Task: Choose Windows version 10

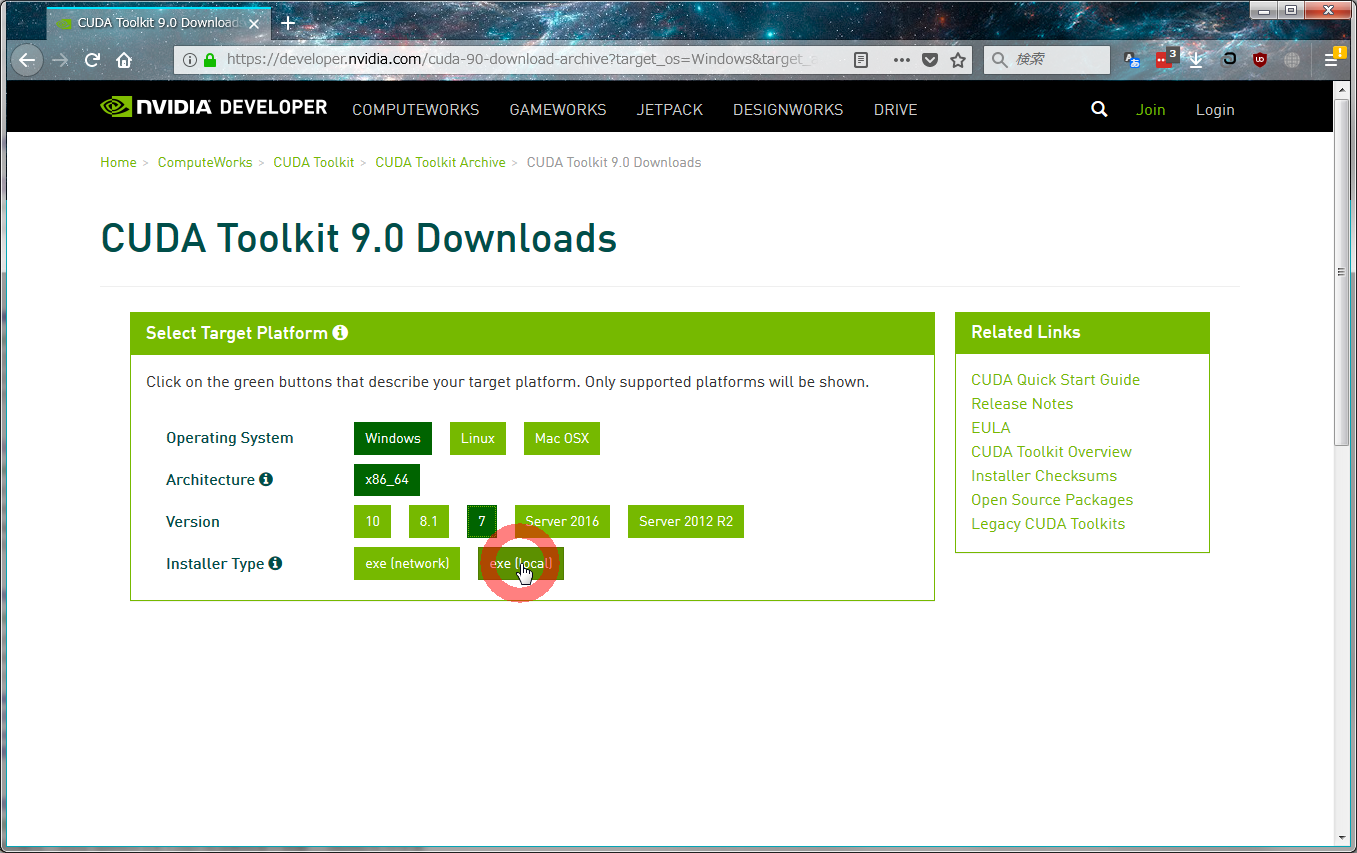Action: click(373, 522)
